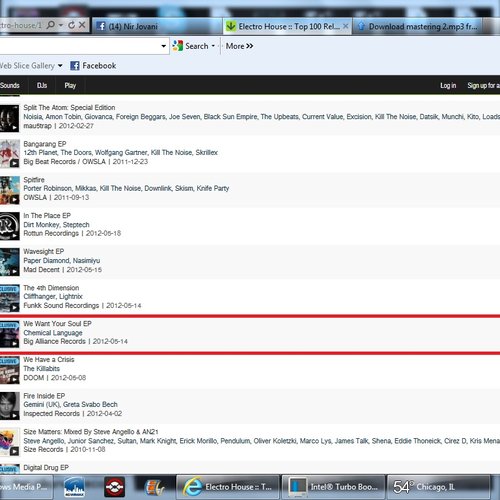Play the Bangarang EP thumbnail
The height and width of the screenshot is (500, 500).
click(x=9, y=154)
